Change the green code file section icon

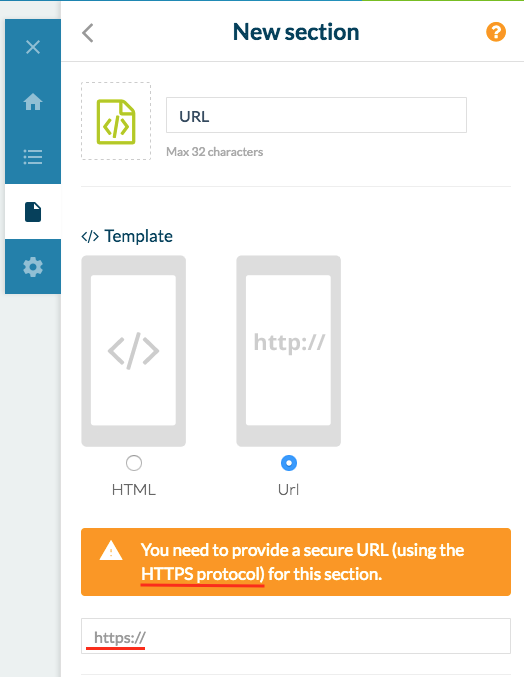tap(116, 121)
